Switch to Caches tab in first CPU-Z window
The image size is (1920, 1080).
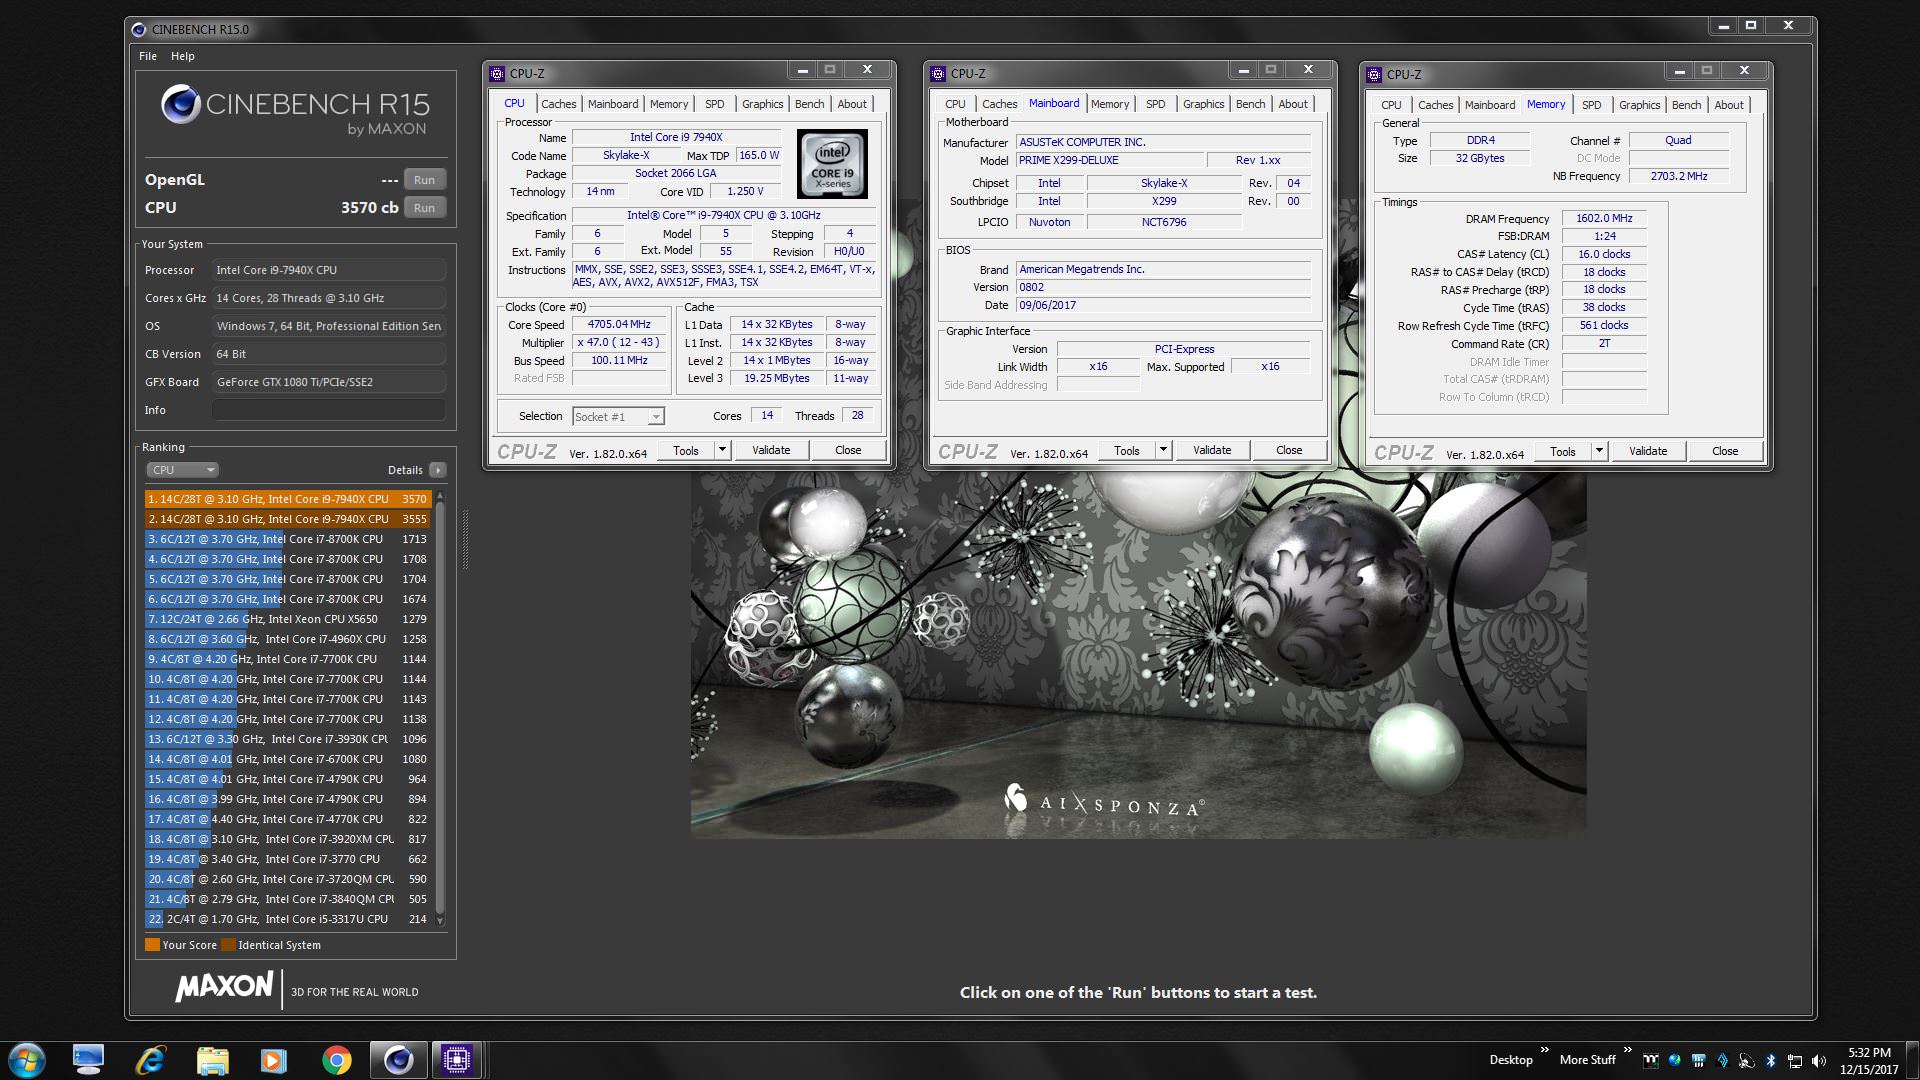point(558,104)
